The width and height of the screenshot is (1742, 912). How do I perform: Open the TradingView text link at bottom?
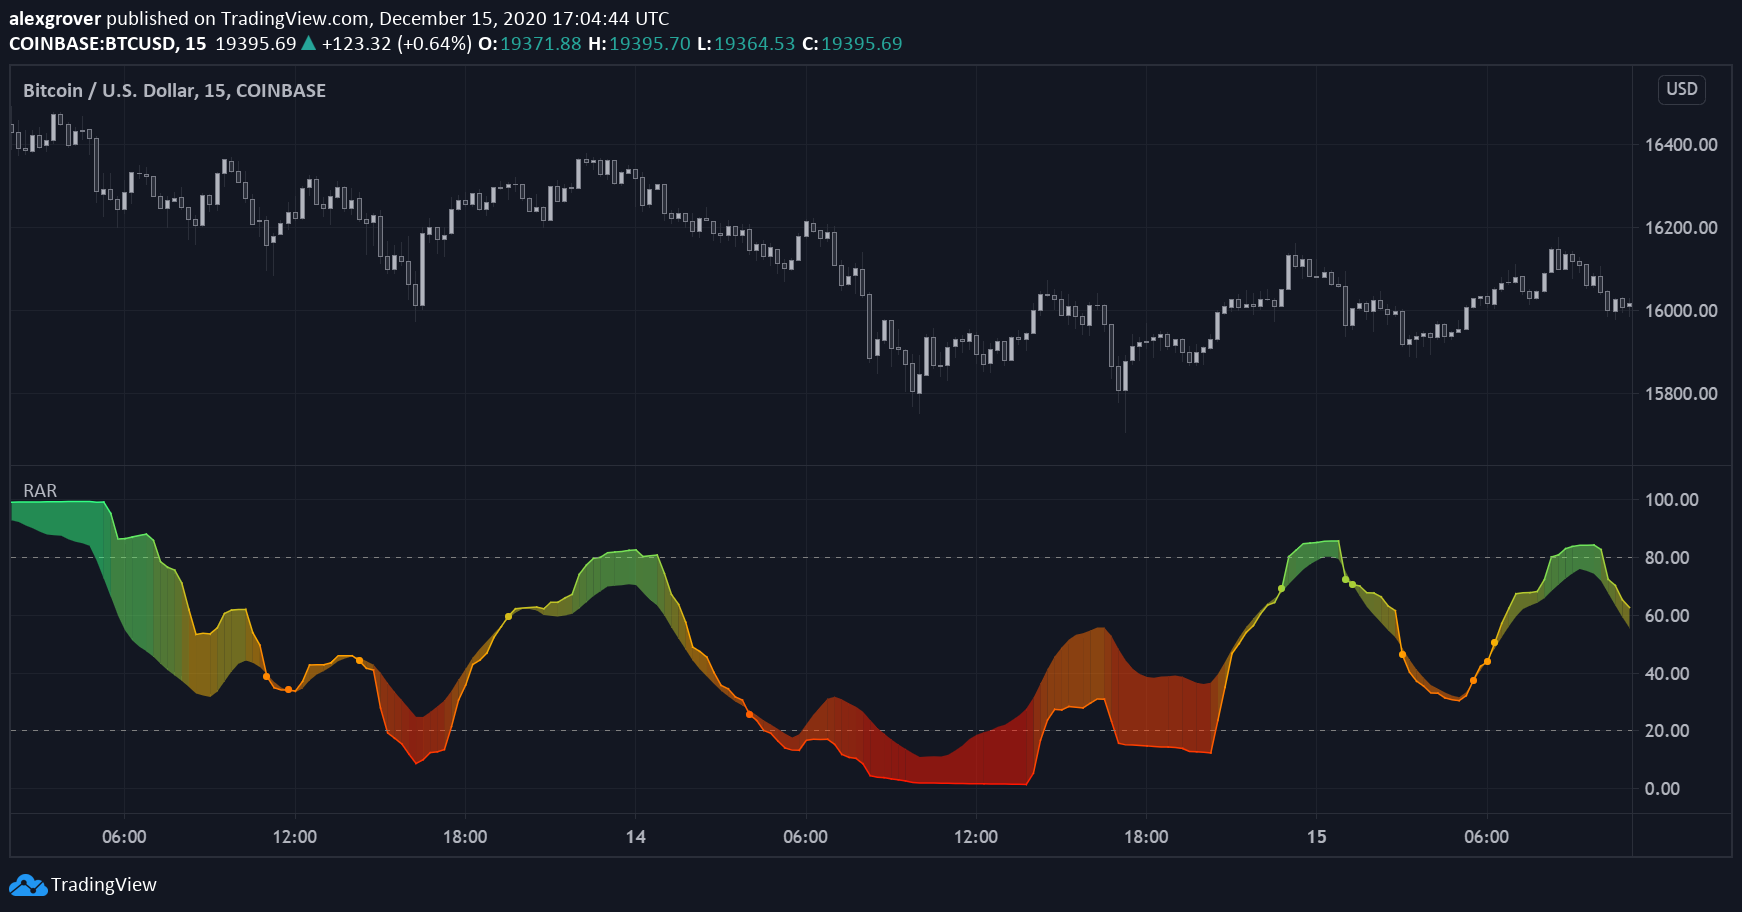[104, 885]
